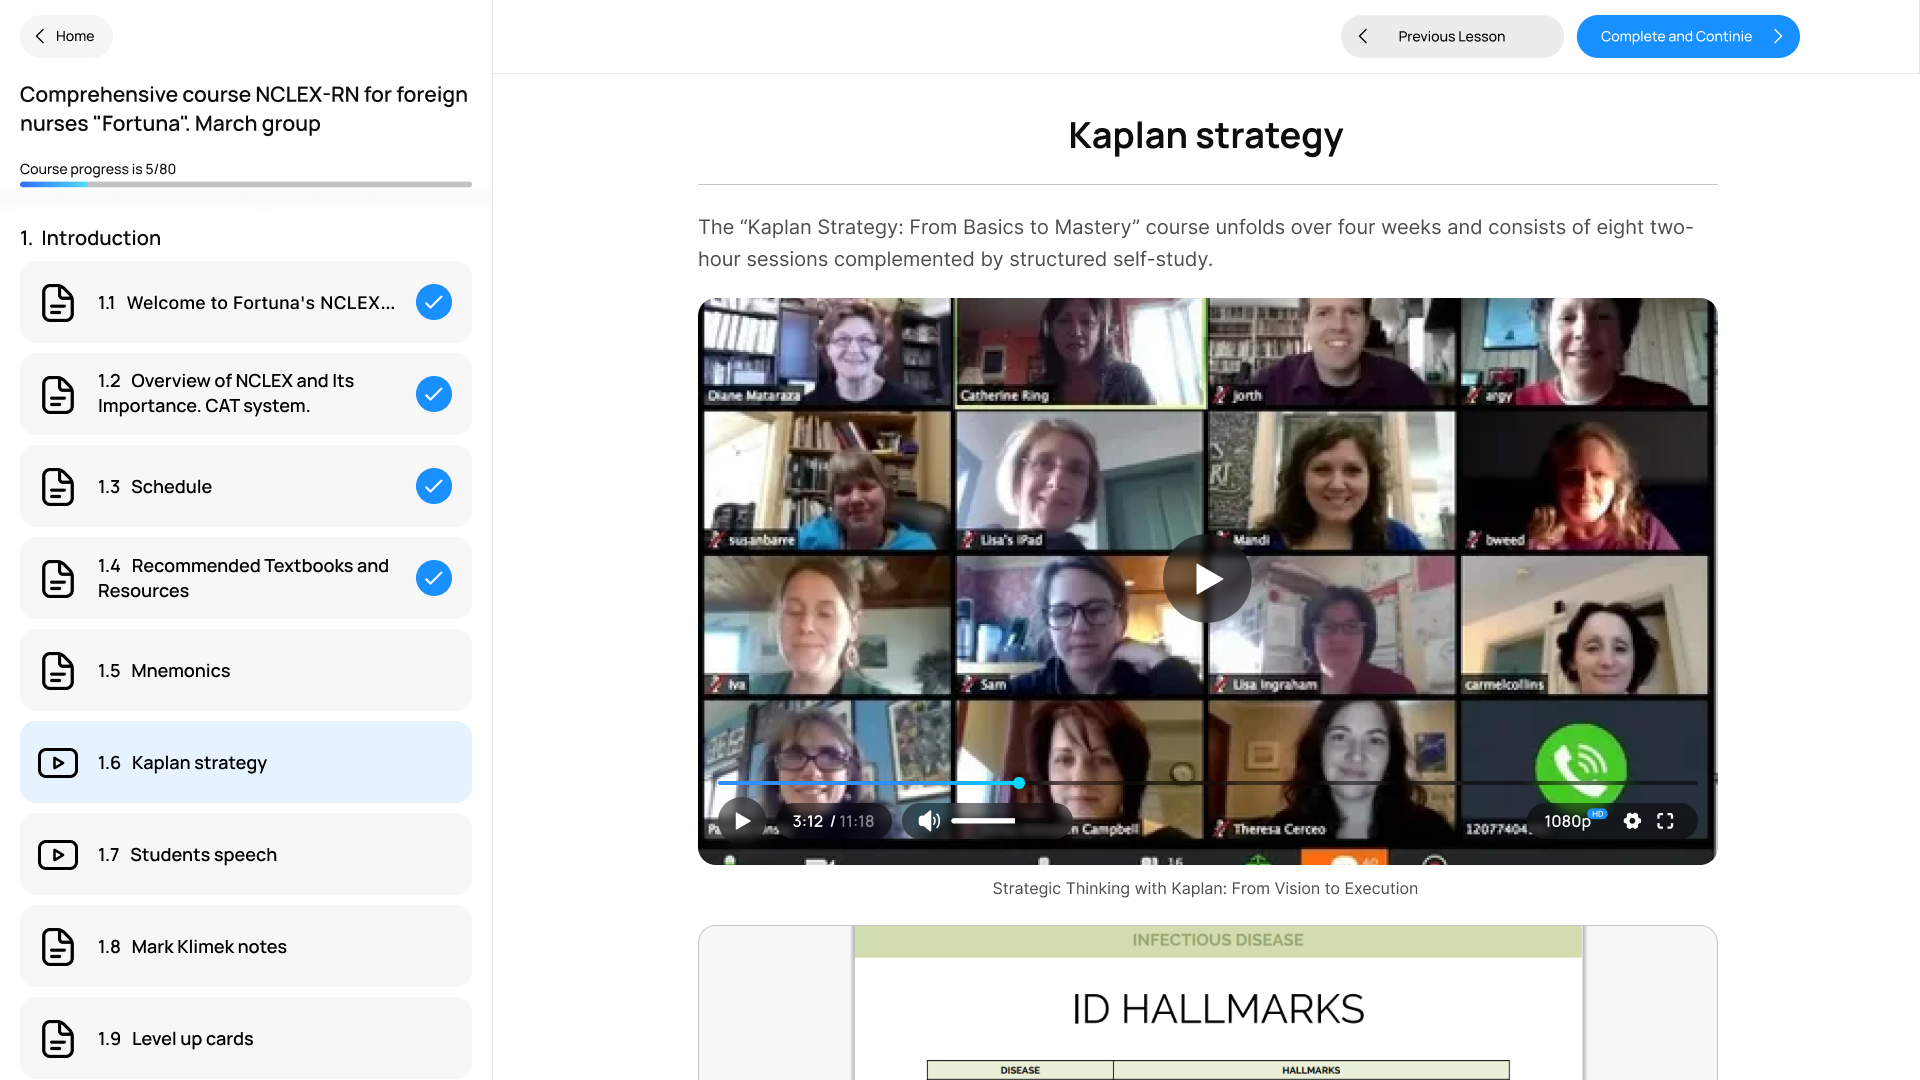Open video settings gear icon
Screen dimensions: 1920x1080
[1632, 821]
